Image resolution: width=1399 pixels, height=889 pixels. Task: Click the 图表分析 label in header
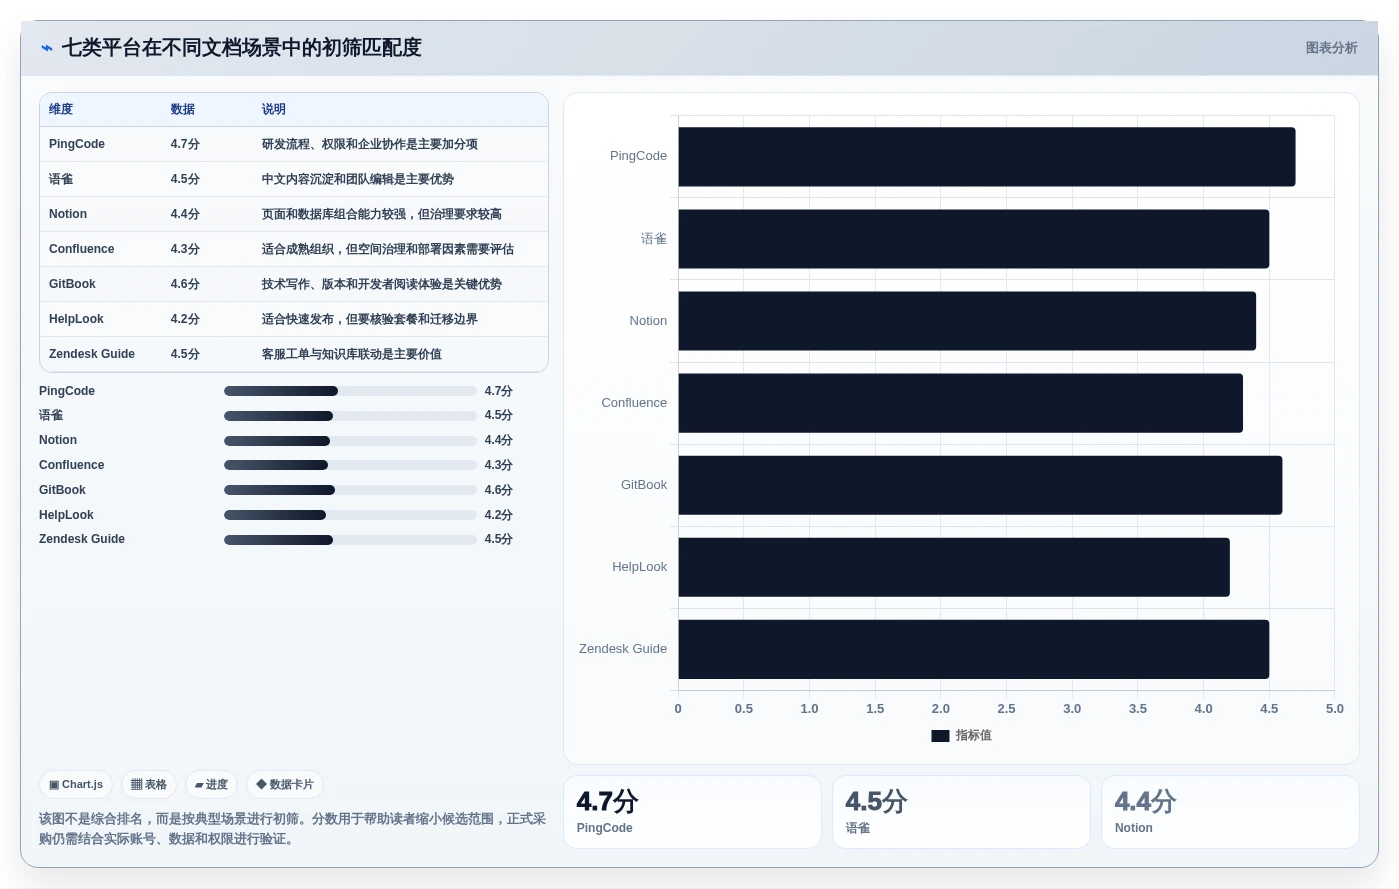[1331, 48]
